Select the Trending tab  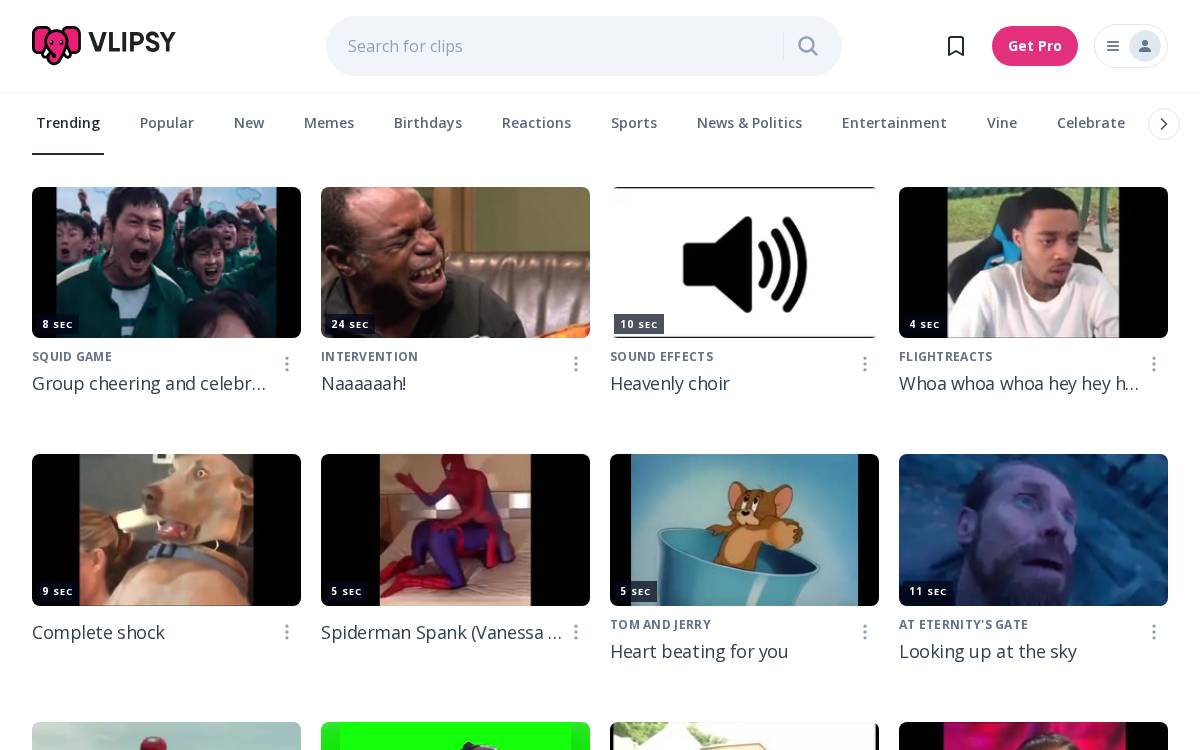coord(68,123)
